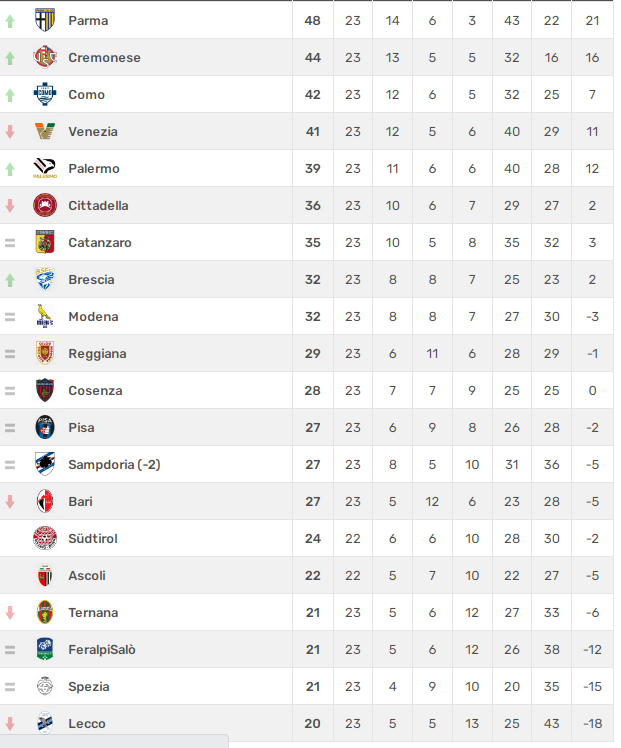Select the Bari team name
The height and width of the screenshot is (748, 621).
(x=80, y=502)
